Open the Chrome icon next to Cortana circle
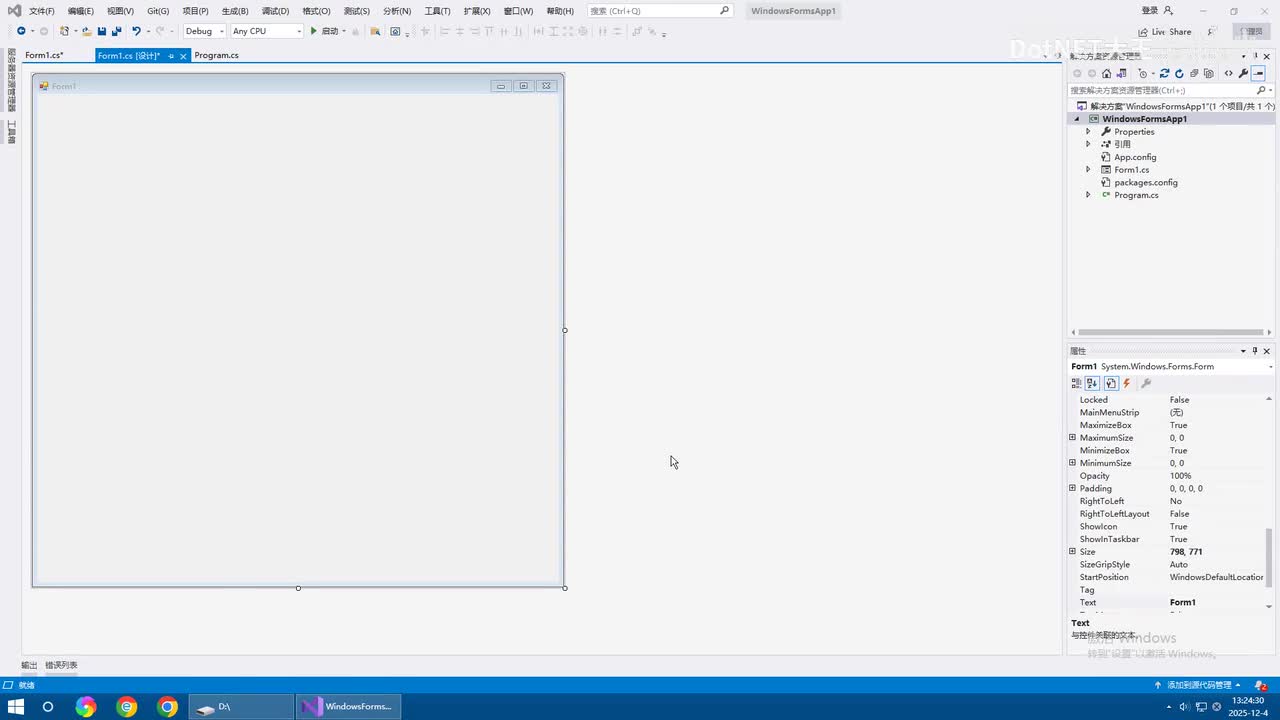The image size is (1280, 720). pyautogui.click(x=86, y=707)
